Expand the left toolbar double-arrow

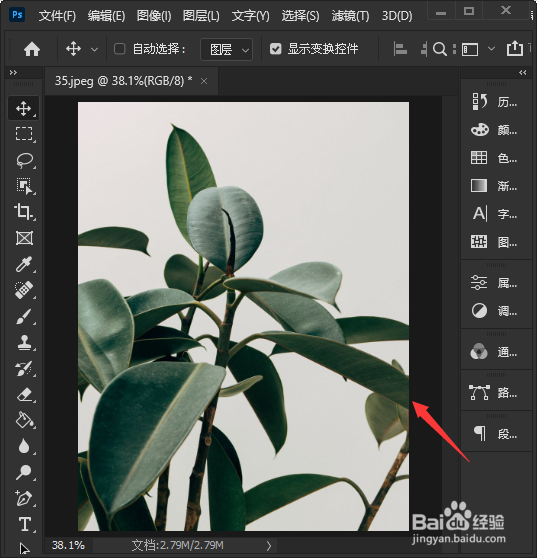pos(13,73)
